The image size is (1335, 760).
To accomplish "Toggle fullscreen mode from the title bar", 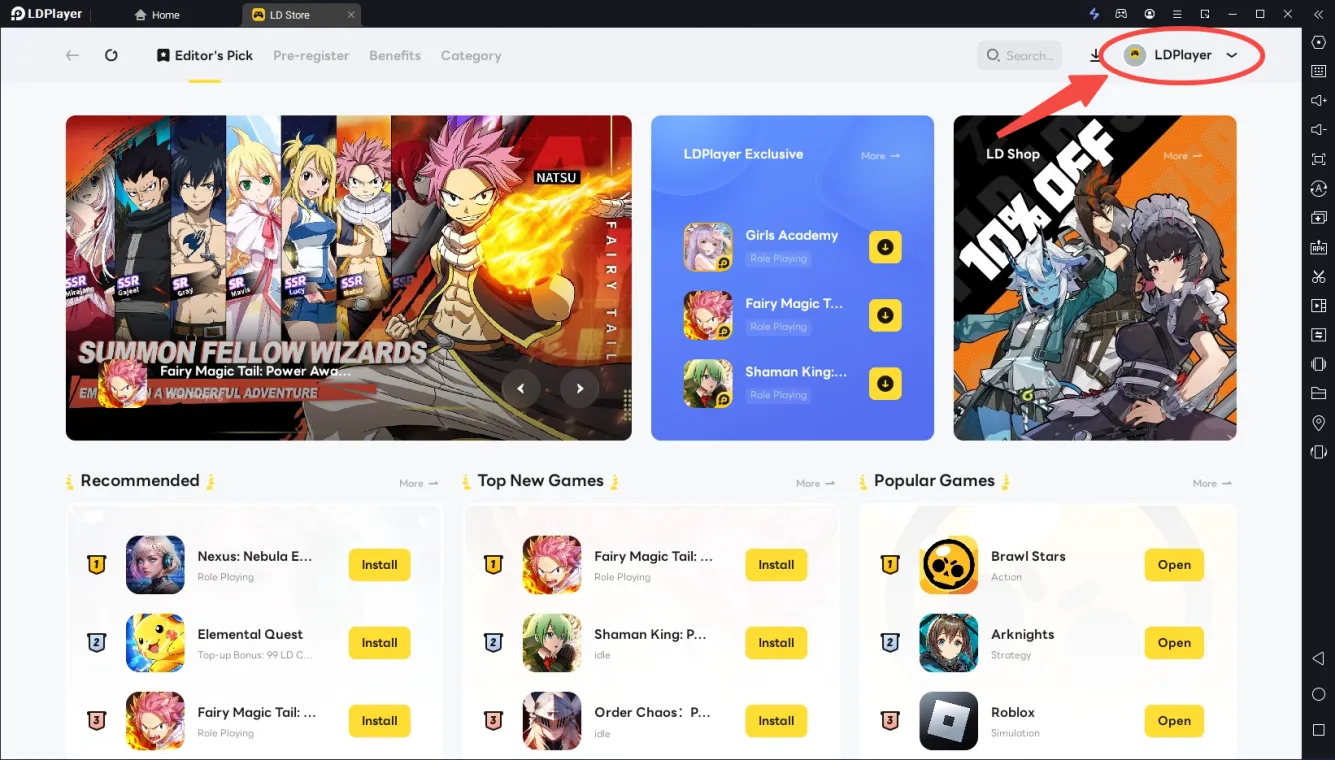I will click(x=1205, y=13).
